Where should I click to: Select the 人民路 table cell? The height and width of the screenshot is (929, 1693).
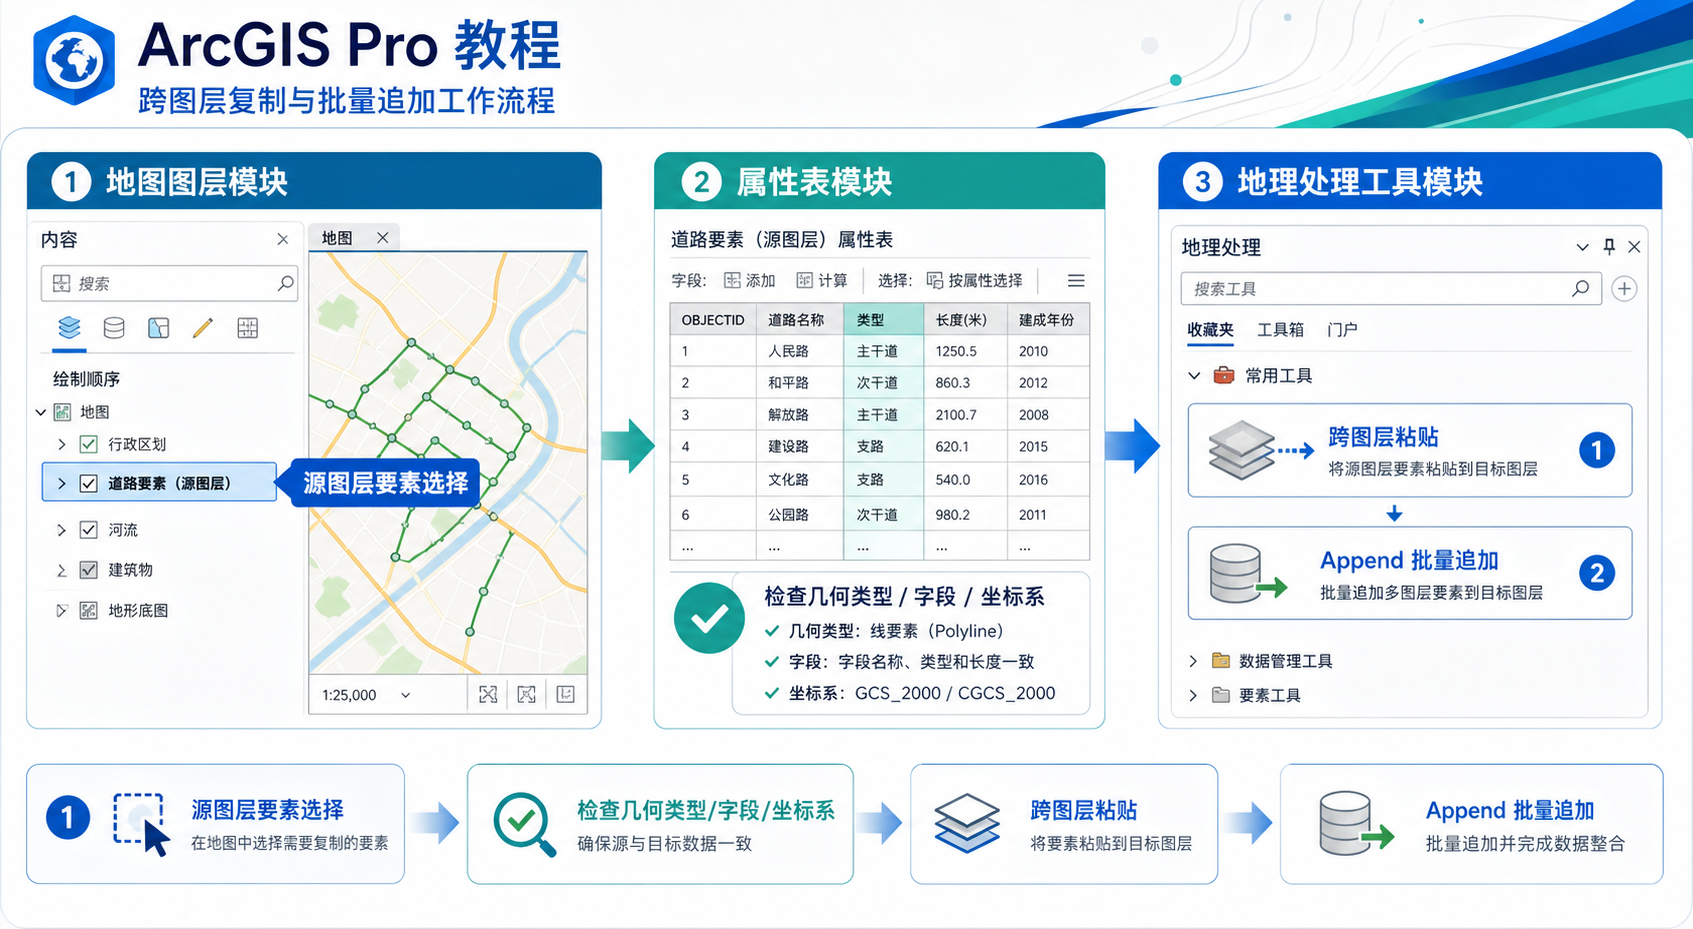pos(800,351)
